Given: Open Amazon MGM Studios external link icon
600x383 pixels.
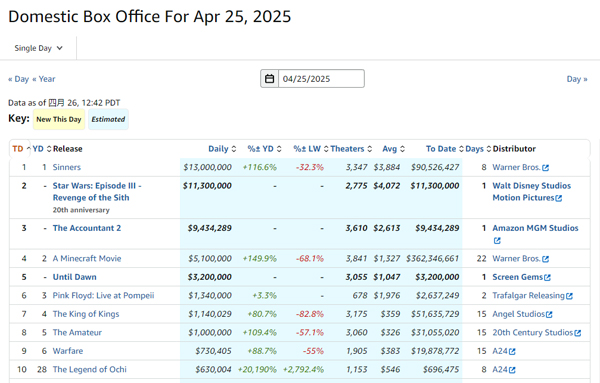Looking at the screenshot, I should point(497,241).
